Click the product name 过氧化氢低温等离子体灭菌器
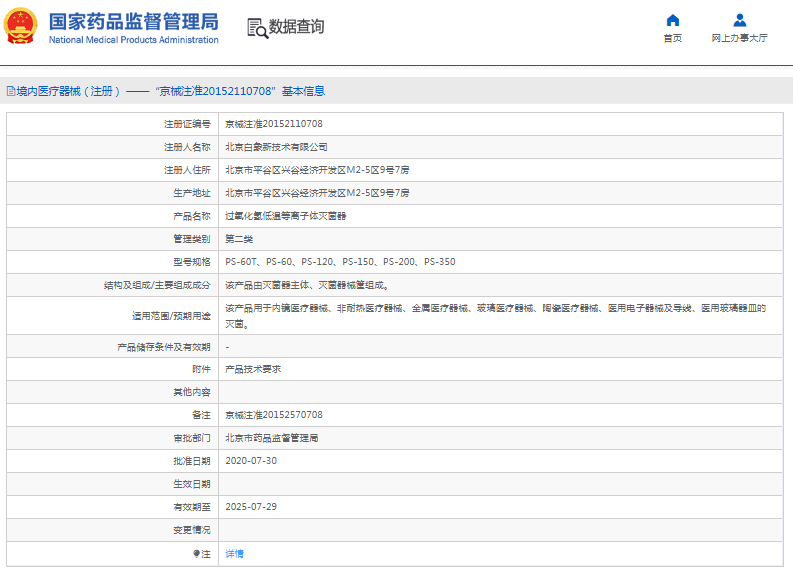Image resolution: width=793 pixels, height=574 pixels. (286, 216)
